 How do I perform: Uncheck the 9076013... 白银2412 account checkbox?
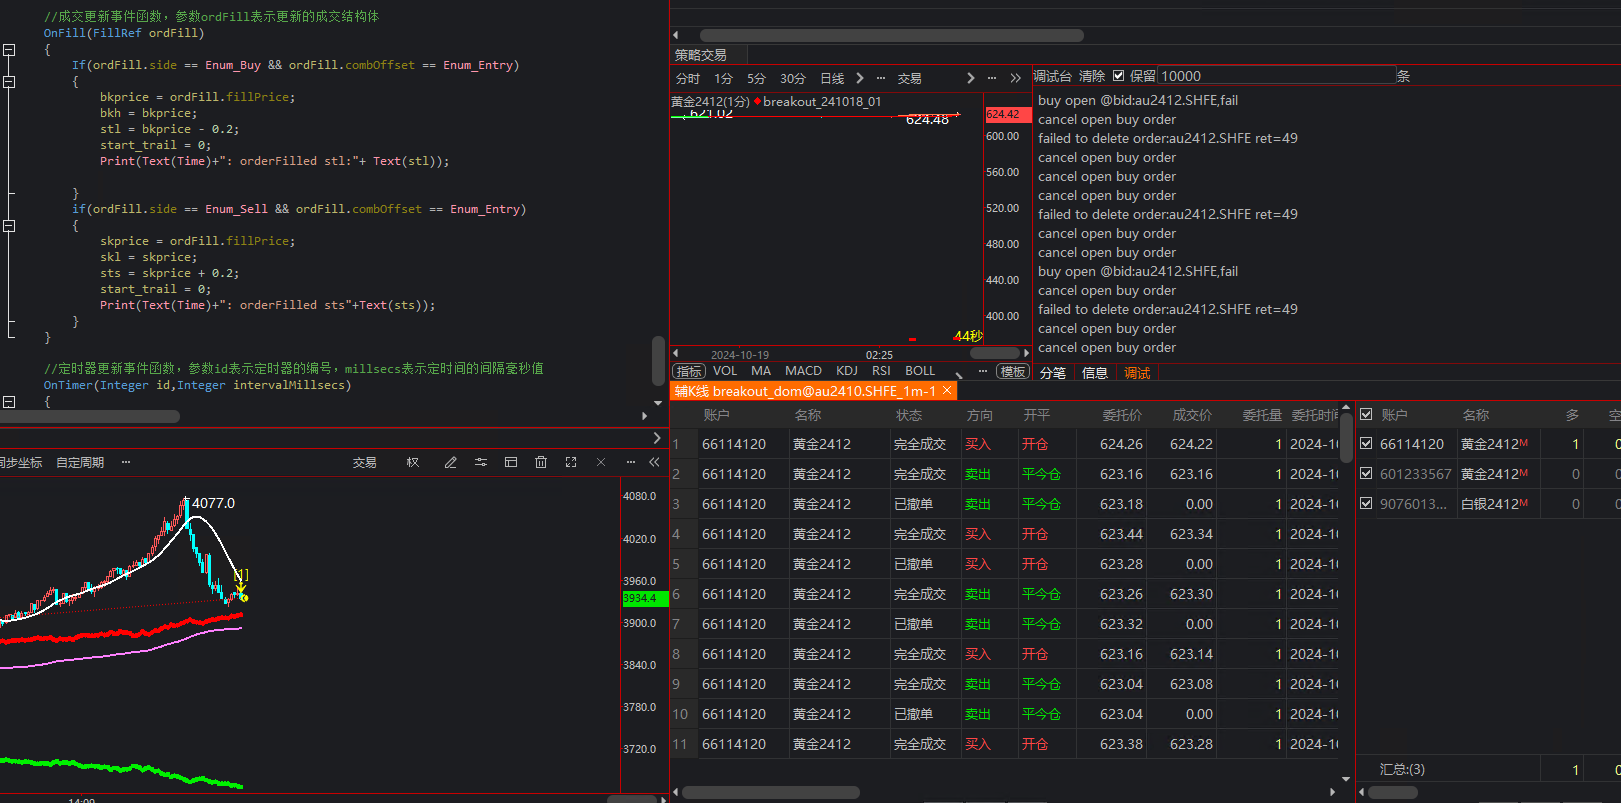coord(1366,504)
